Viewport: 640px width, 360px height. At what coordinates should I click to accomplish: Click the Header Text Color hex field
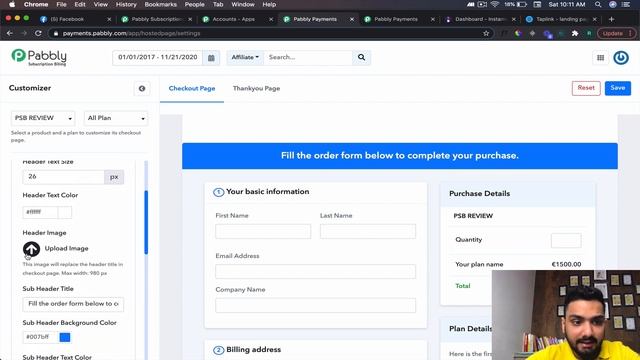(x=40, y=213)
